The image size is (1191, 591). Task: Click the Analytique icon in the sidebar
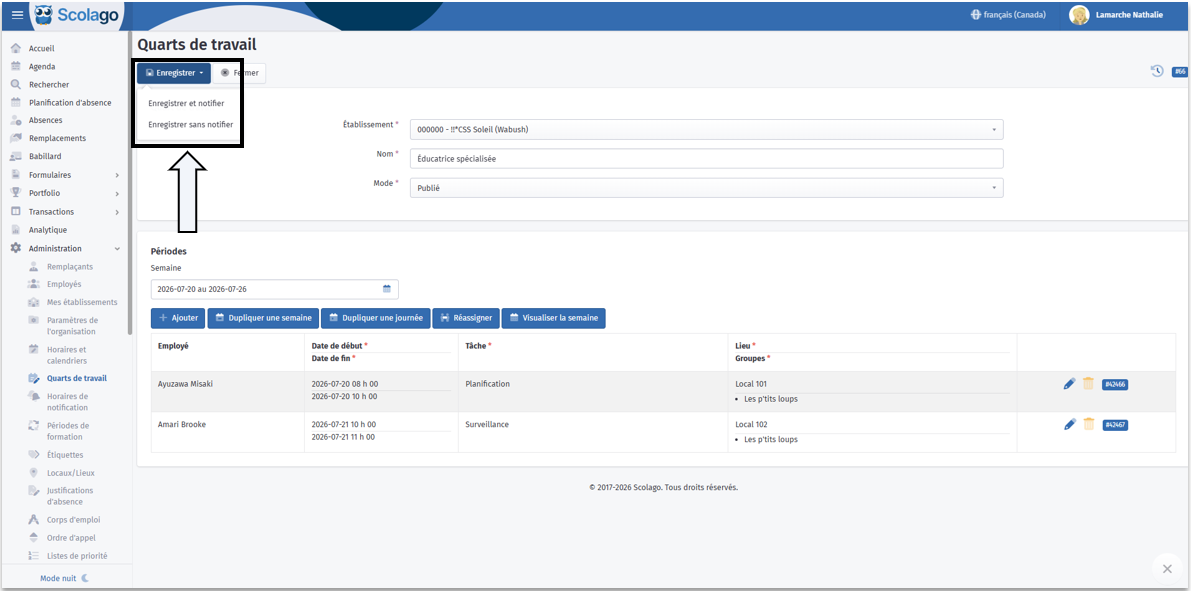click(15, 230)
